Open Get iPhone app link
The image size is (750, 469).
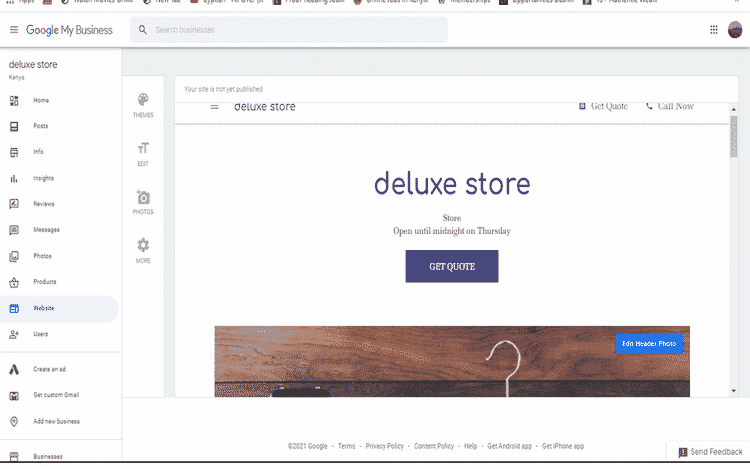[x=562, y=446]
